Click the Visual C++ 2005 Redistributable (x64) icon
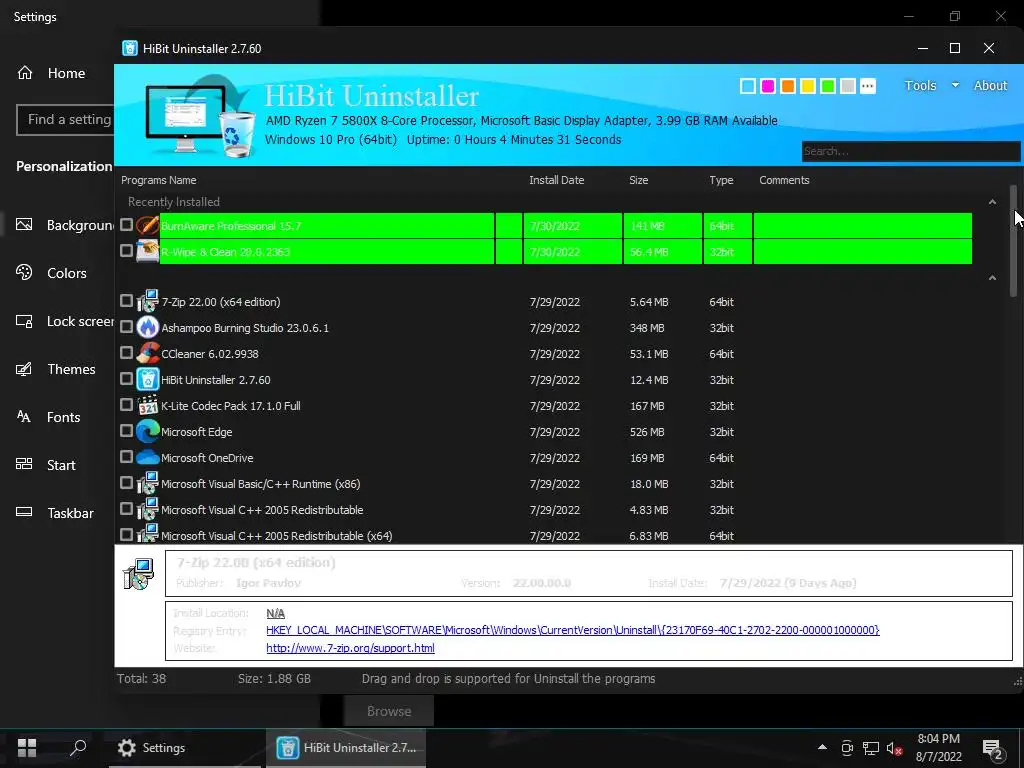The width and height of the screenshot is (1024, 768). [x=148, y=534]
